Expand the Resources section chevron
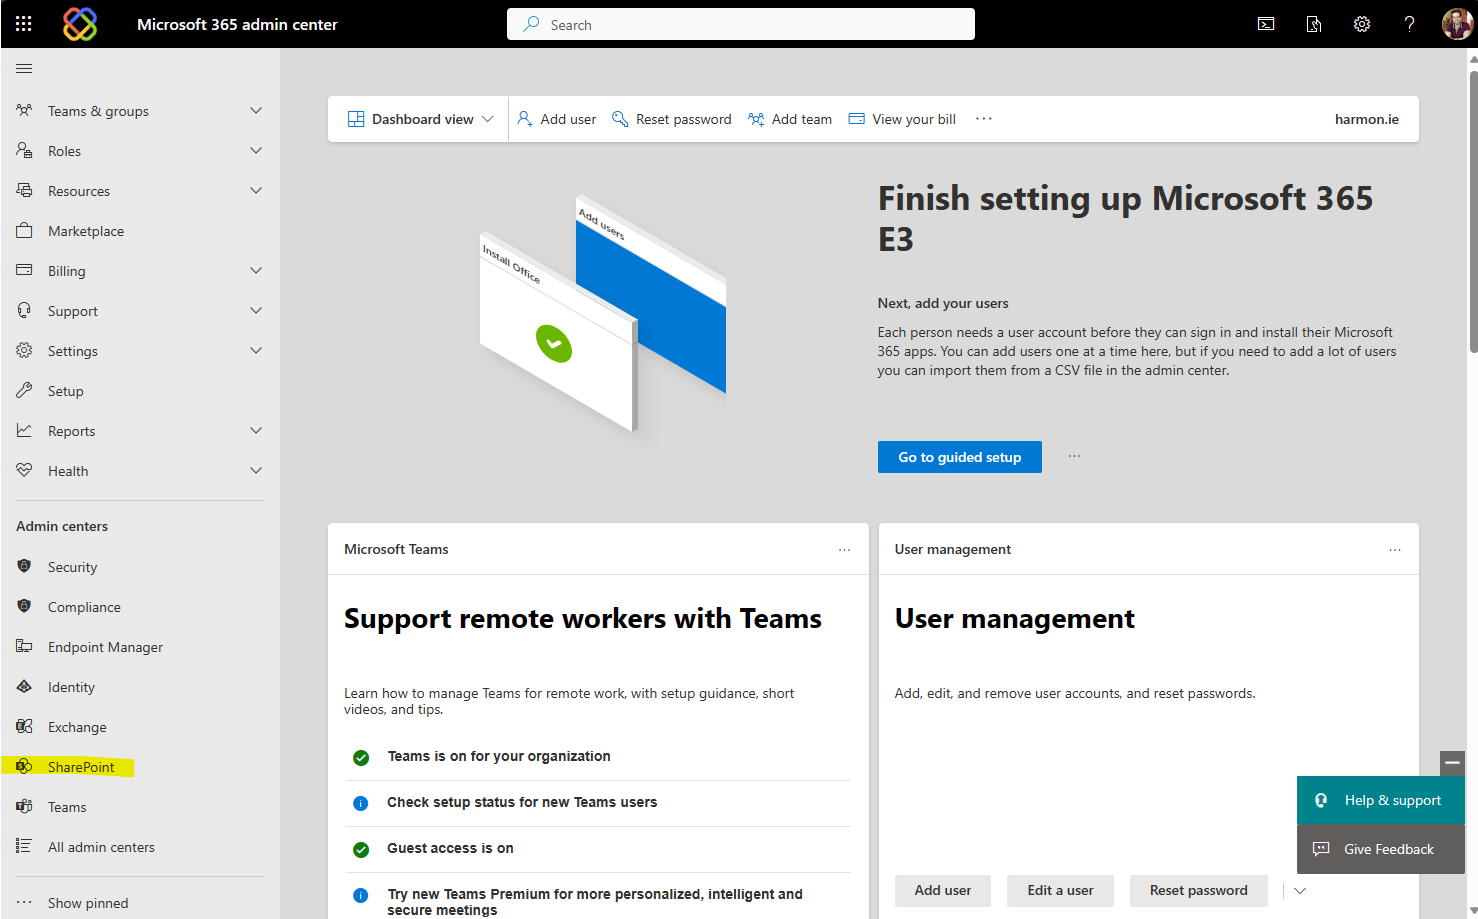Viewport: 1478px width, 919px height. point(256,190)
